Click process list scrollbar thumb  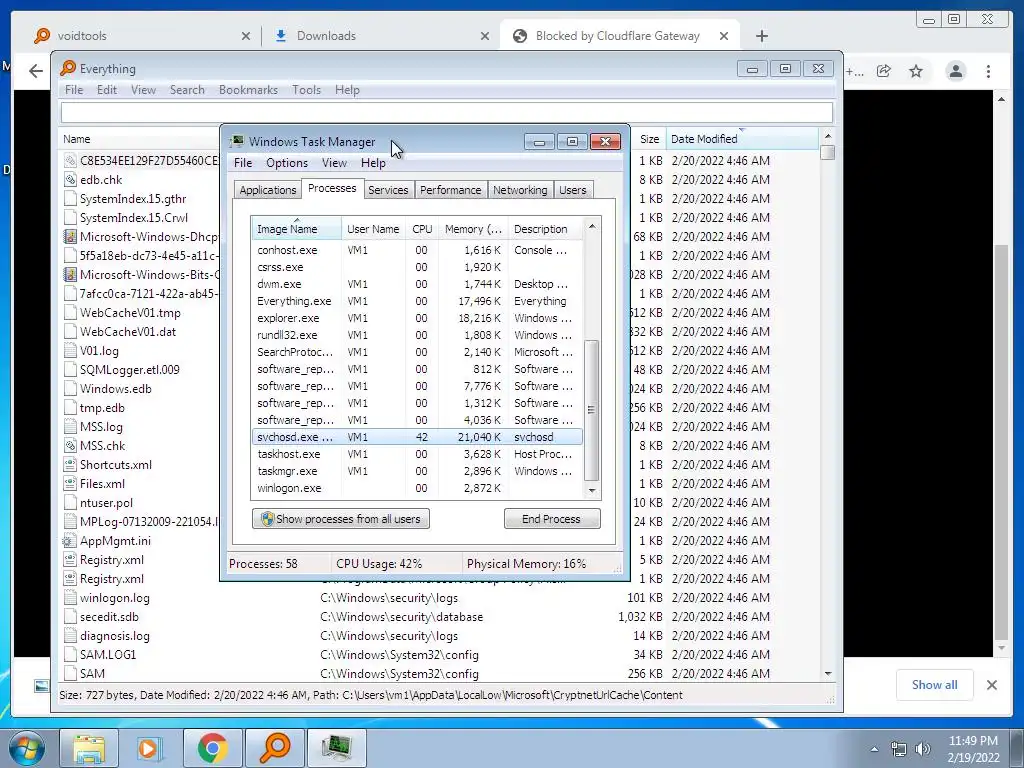pos(592,411)
